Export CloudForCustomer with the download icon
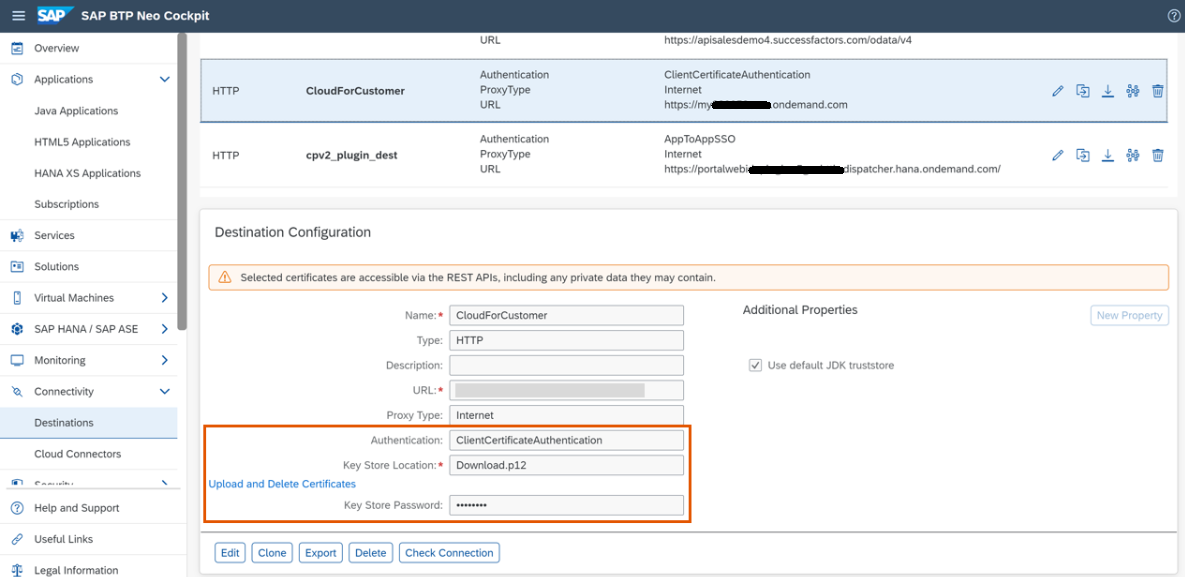1185x577 pixels. pyautogui.click(x=1108, y=91)
